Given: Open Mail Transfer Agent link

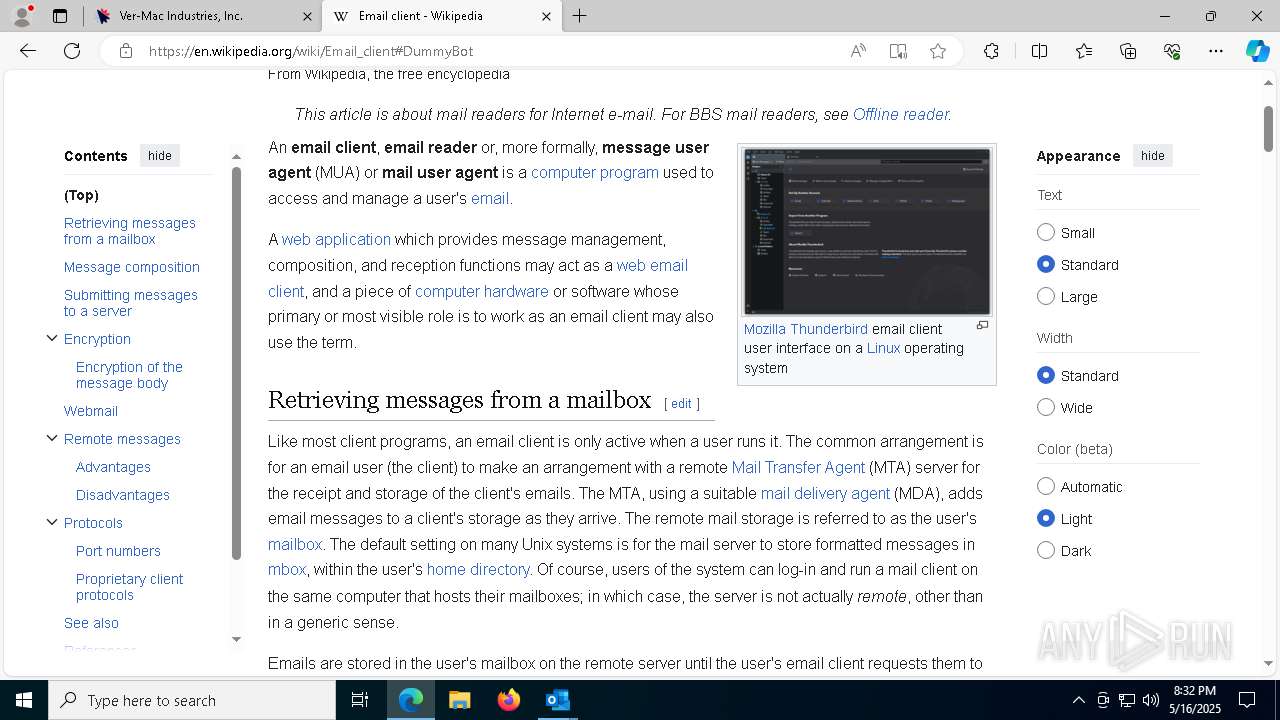Looking at the screenshot, I should 798,467.
